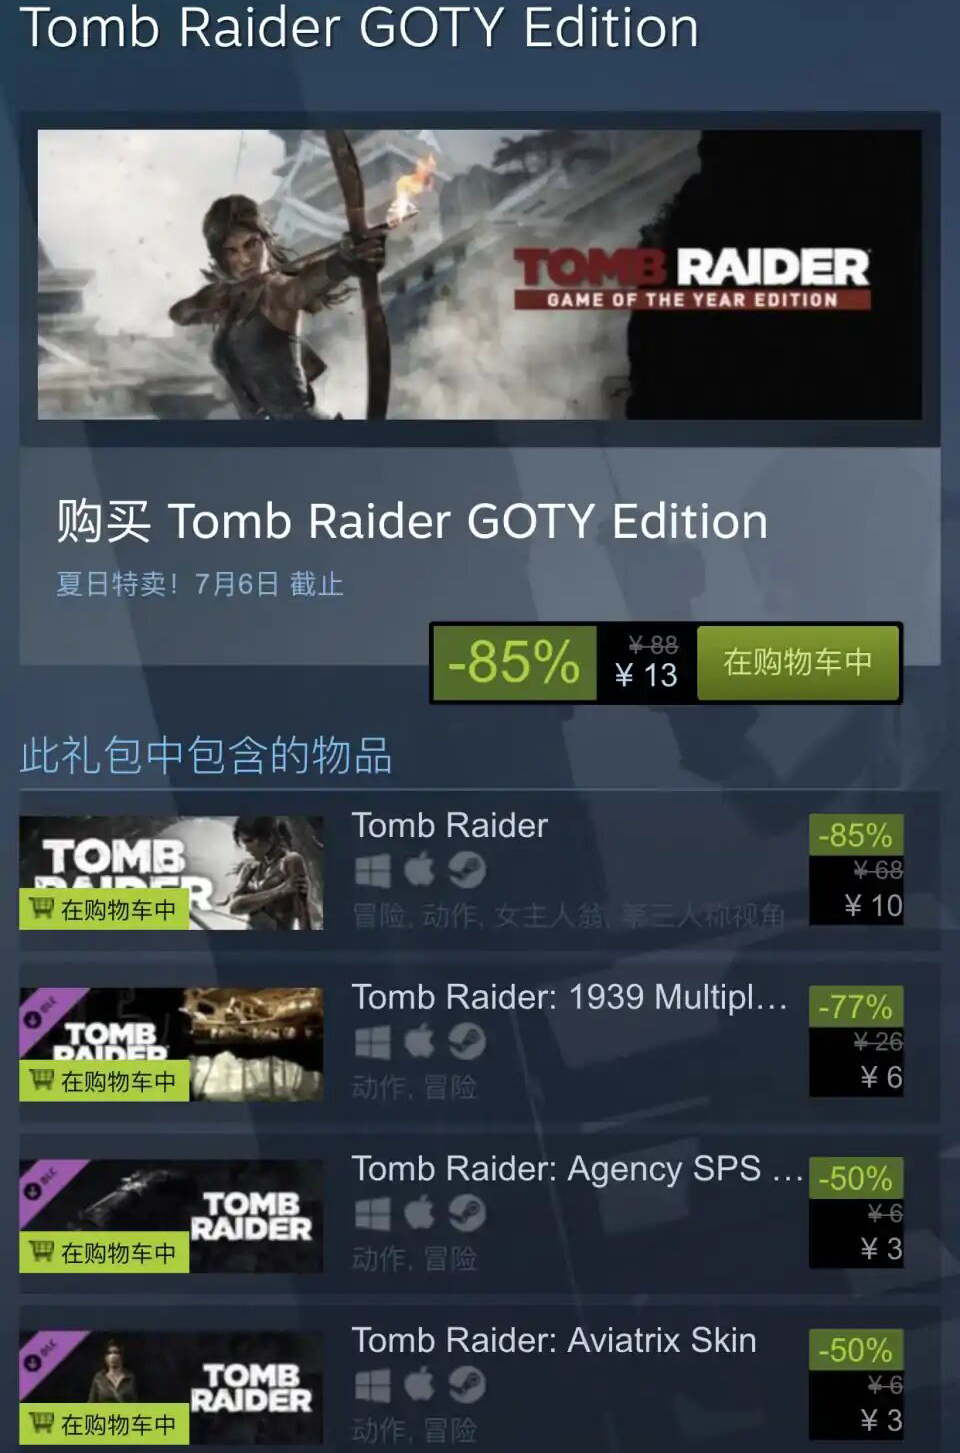Open the Aviatrix Skin DLC thumbnail

(171, 1388)
